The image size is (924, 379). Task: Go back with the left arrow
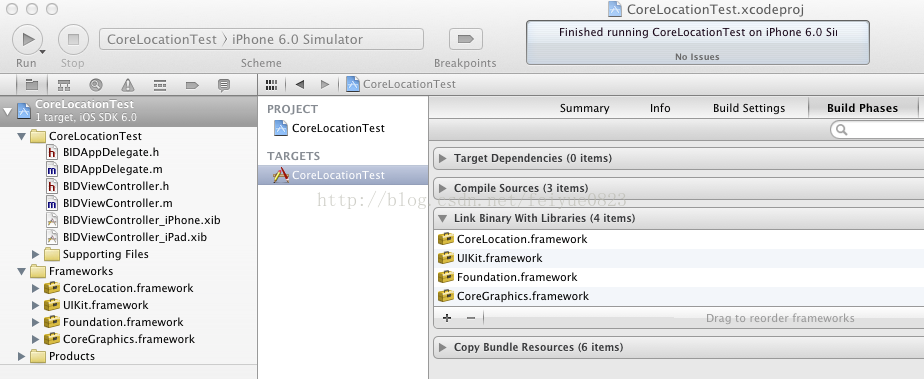(x=299, y=84)
